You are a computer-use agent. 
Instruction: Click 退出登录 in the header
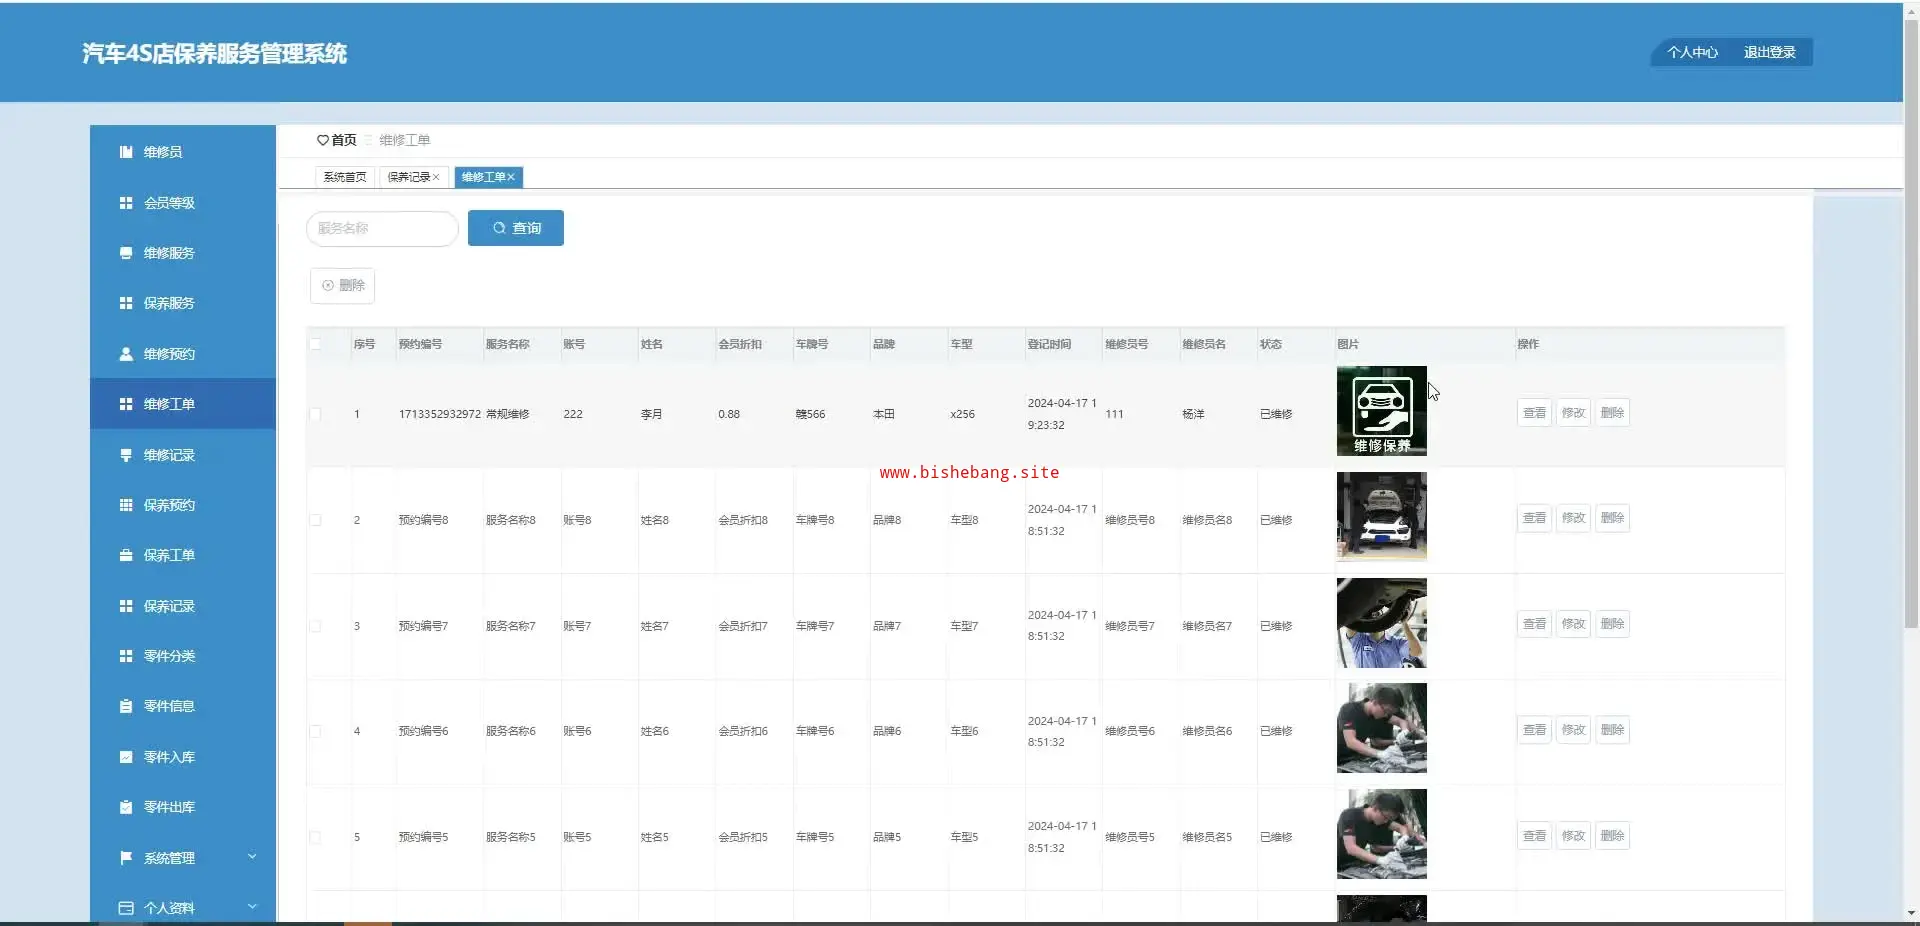click(x=1769, y=52)
